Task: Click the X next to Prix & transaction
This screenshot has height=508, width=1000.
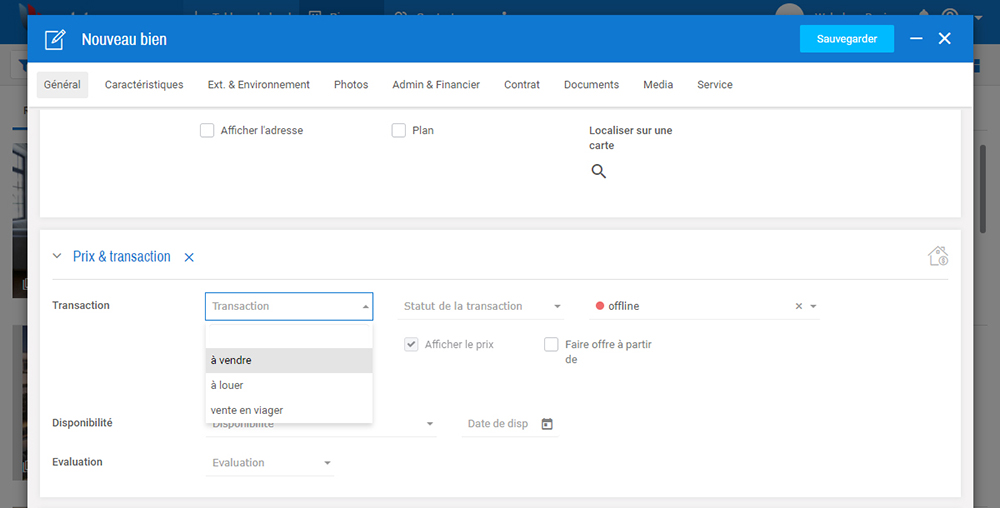Action: coord(189,258)
